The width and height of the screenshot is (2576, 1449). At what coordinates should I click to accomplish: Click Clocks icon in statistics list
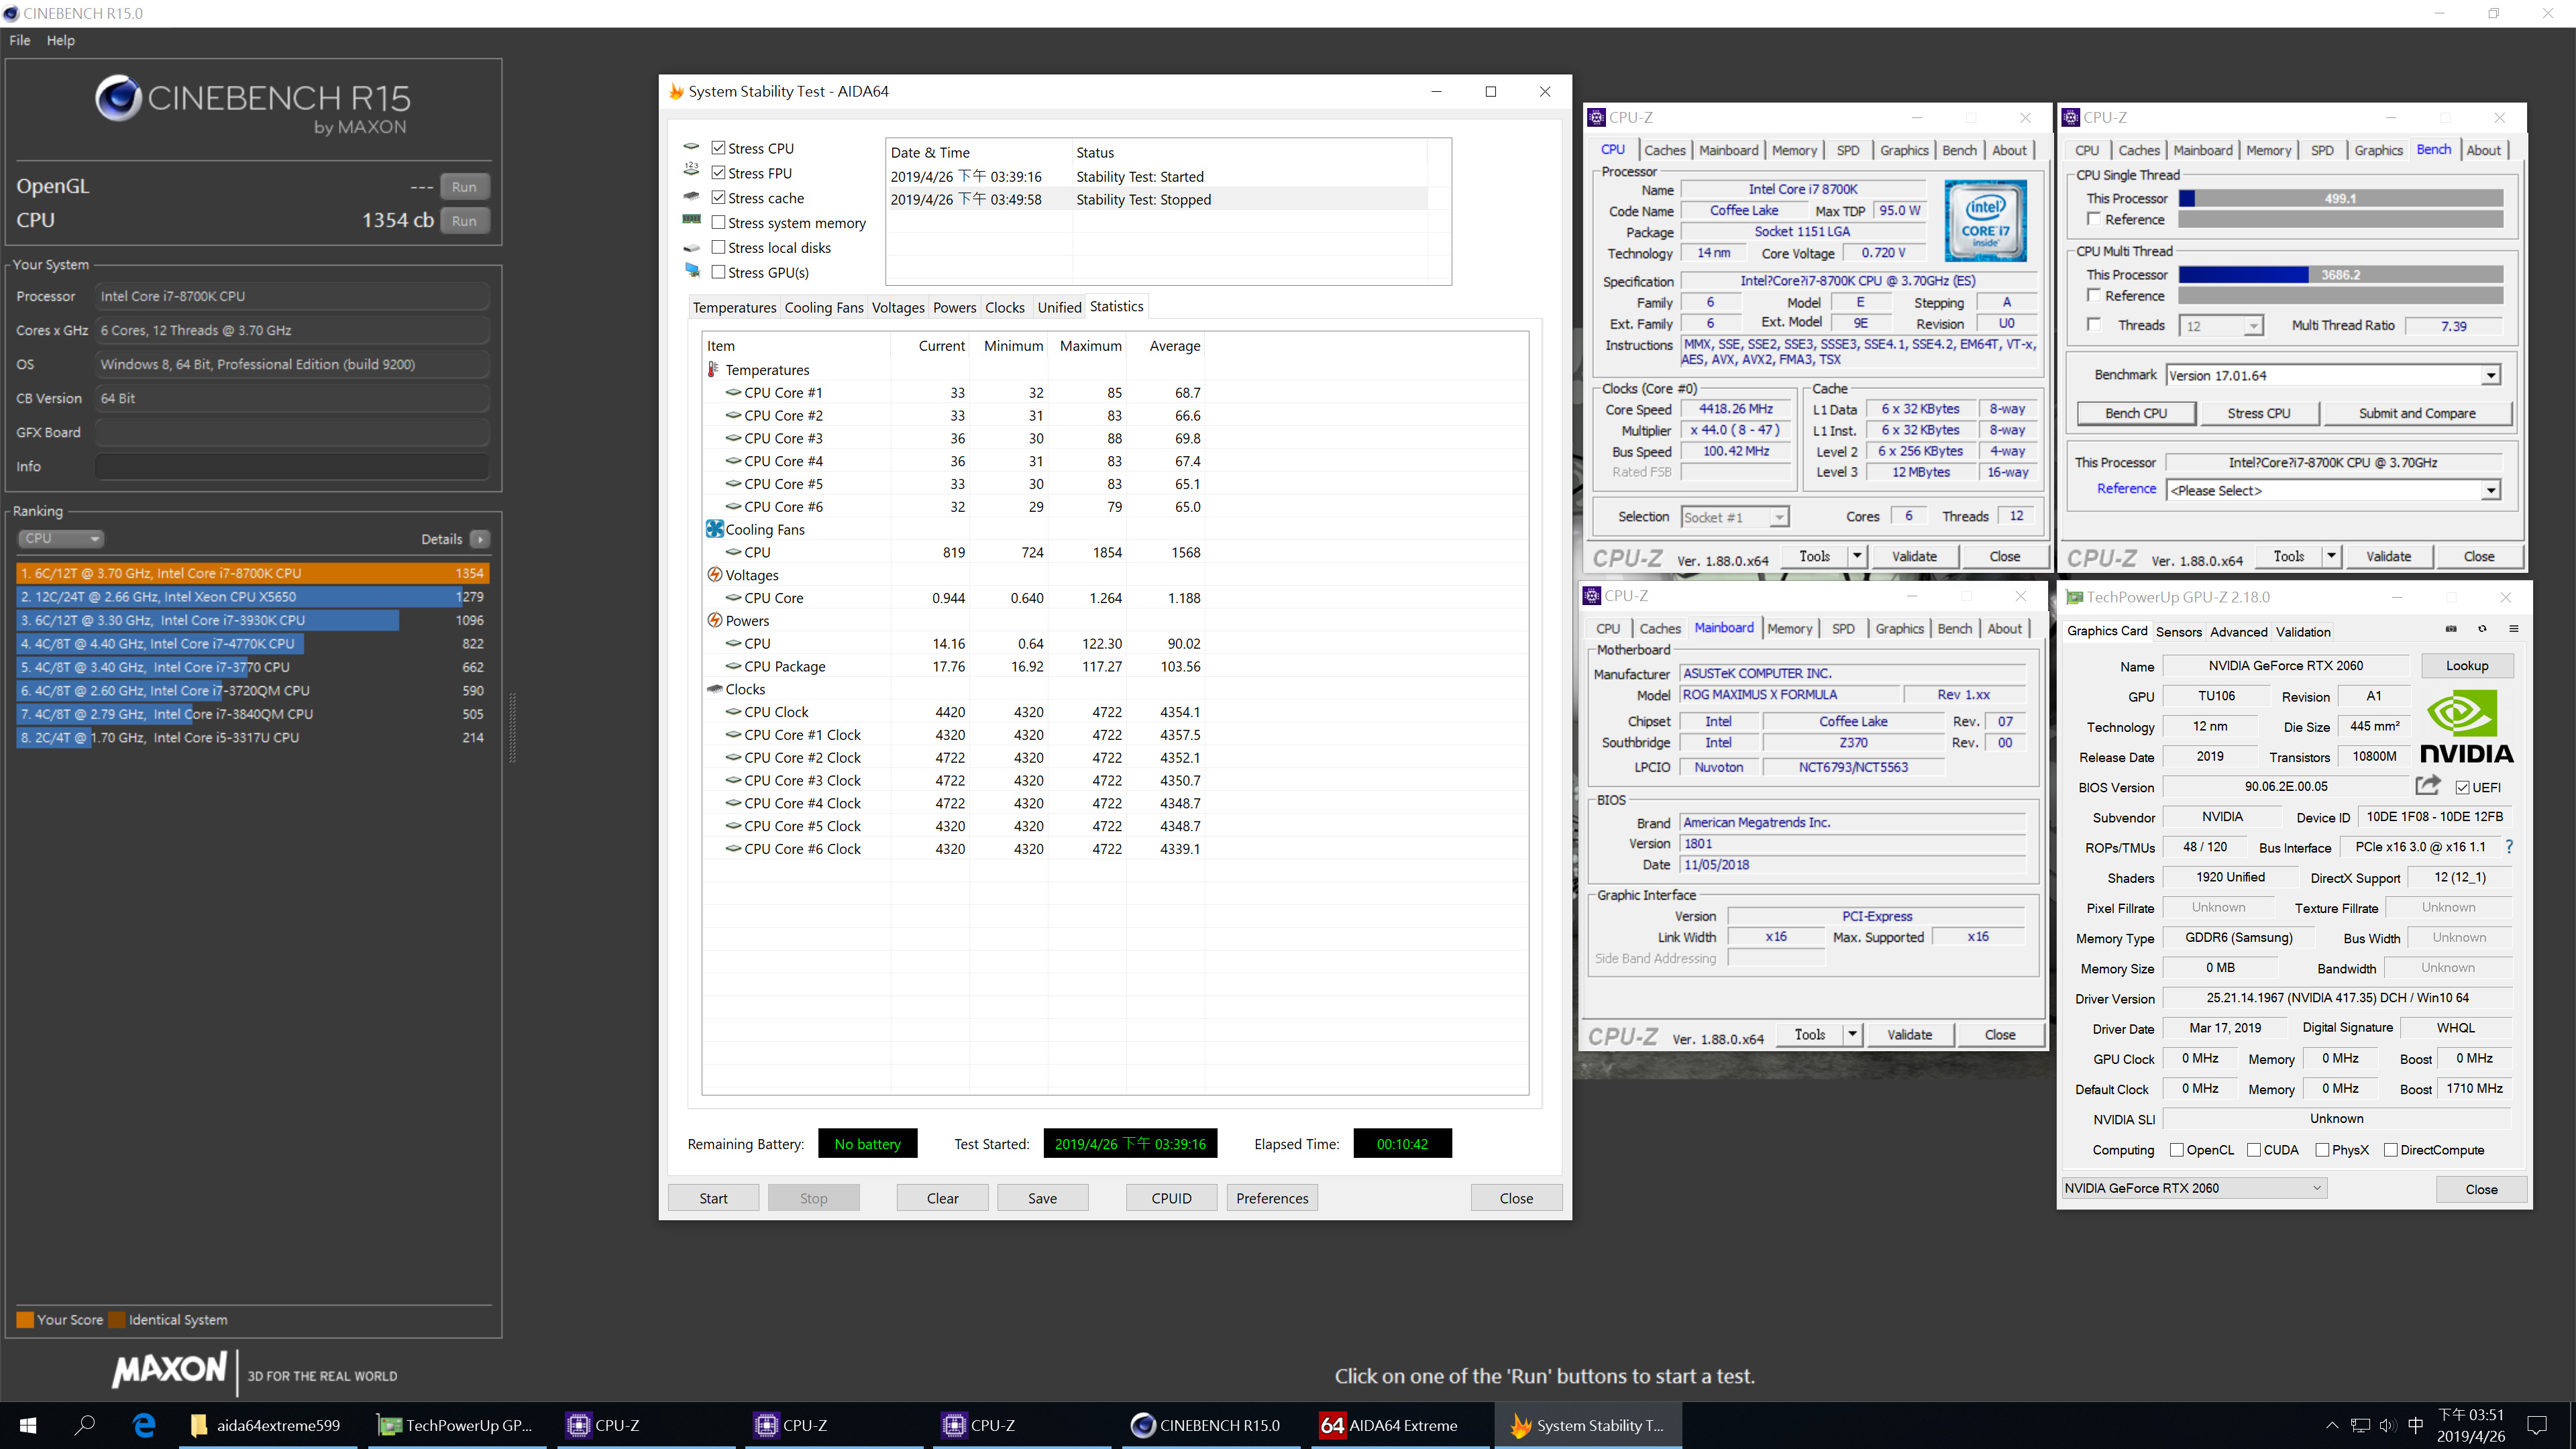[714, 689]
